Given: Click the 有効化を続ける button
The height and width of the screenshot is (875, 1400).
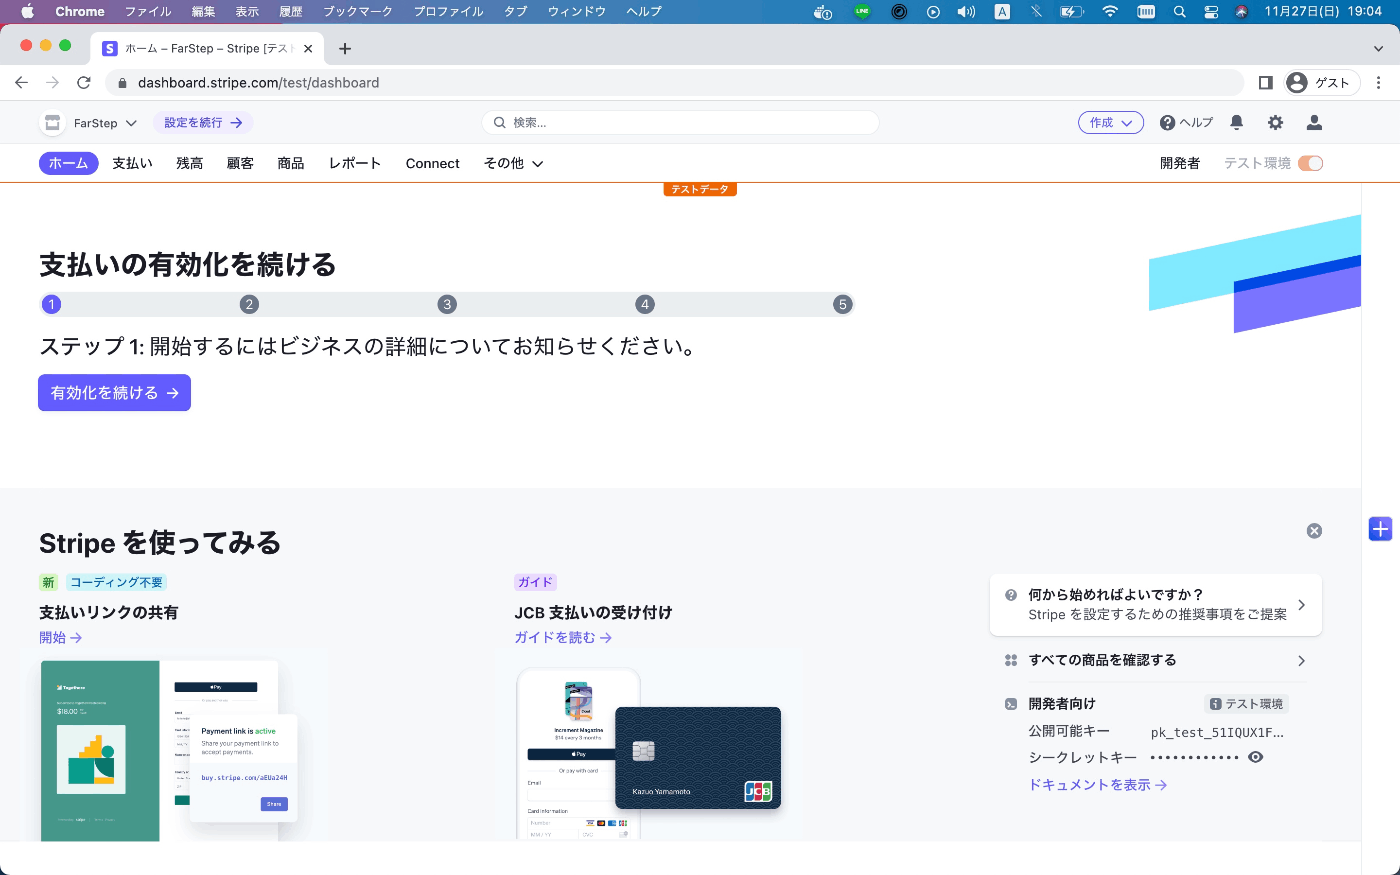Looking at the screenshot, I should click(x=113, y=392).
